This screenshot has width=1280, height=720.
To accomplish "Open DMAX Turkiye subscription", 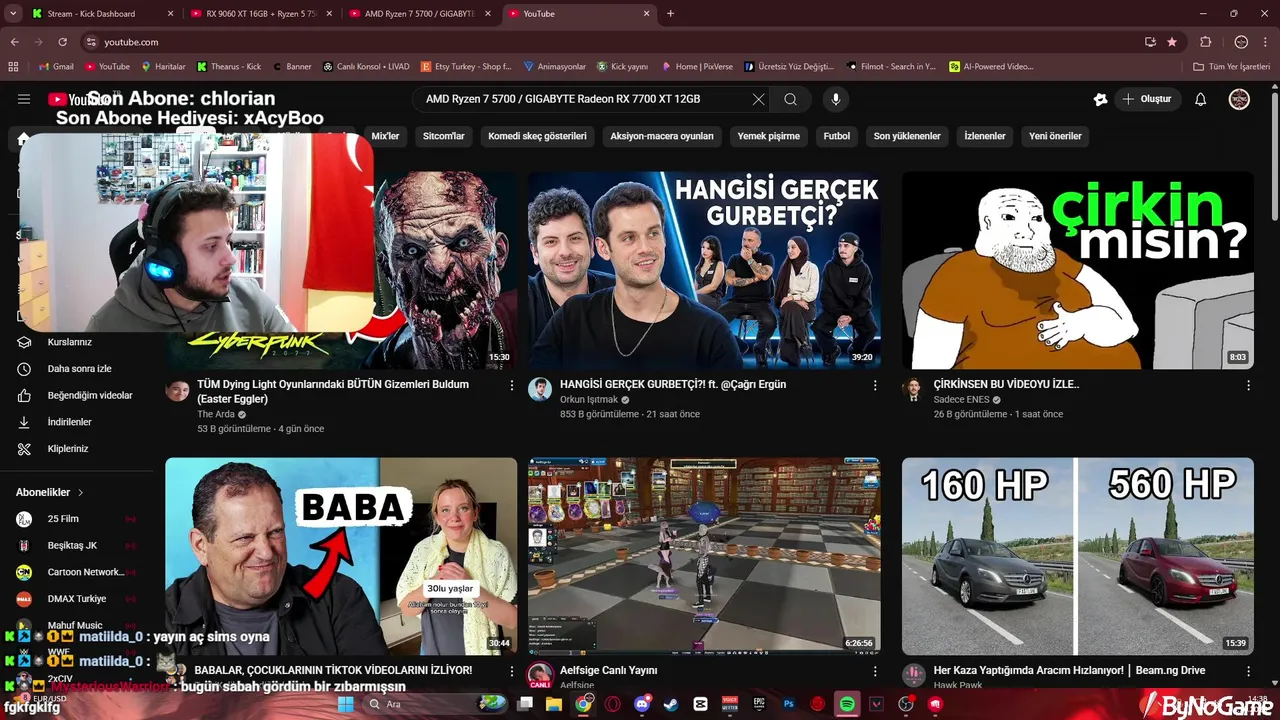I will tap(76, 599).
